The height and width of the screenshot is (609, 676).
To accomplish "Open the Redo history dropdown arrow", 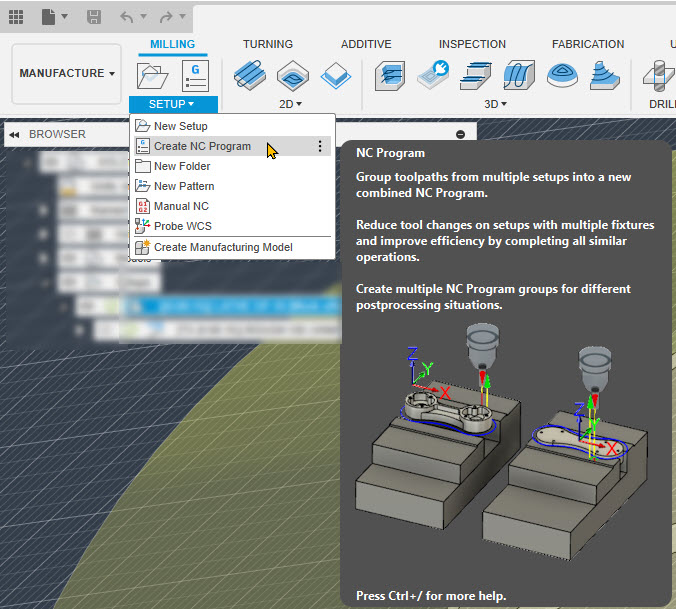I will pos(183,16).
